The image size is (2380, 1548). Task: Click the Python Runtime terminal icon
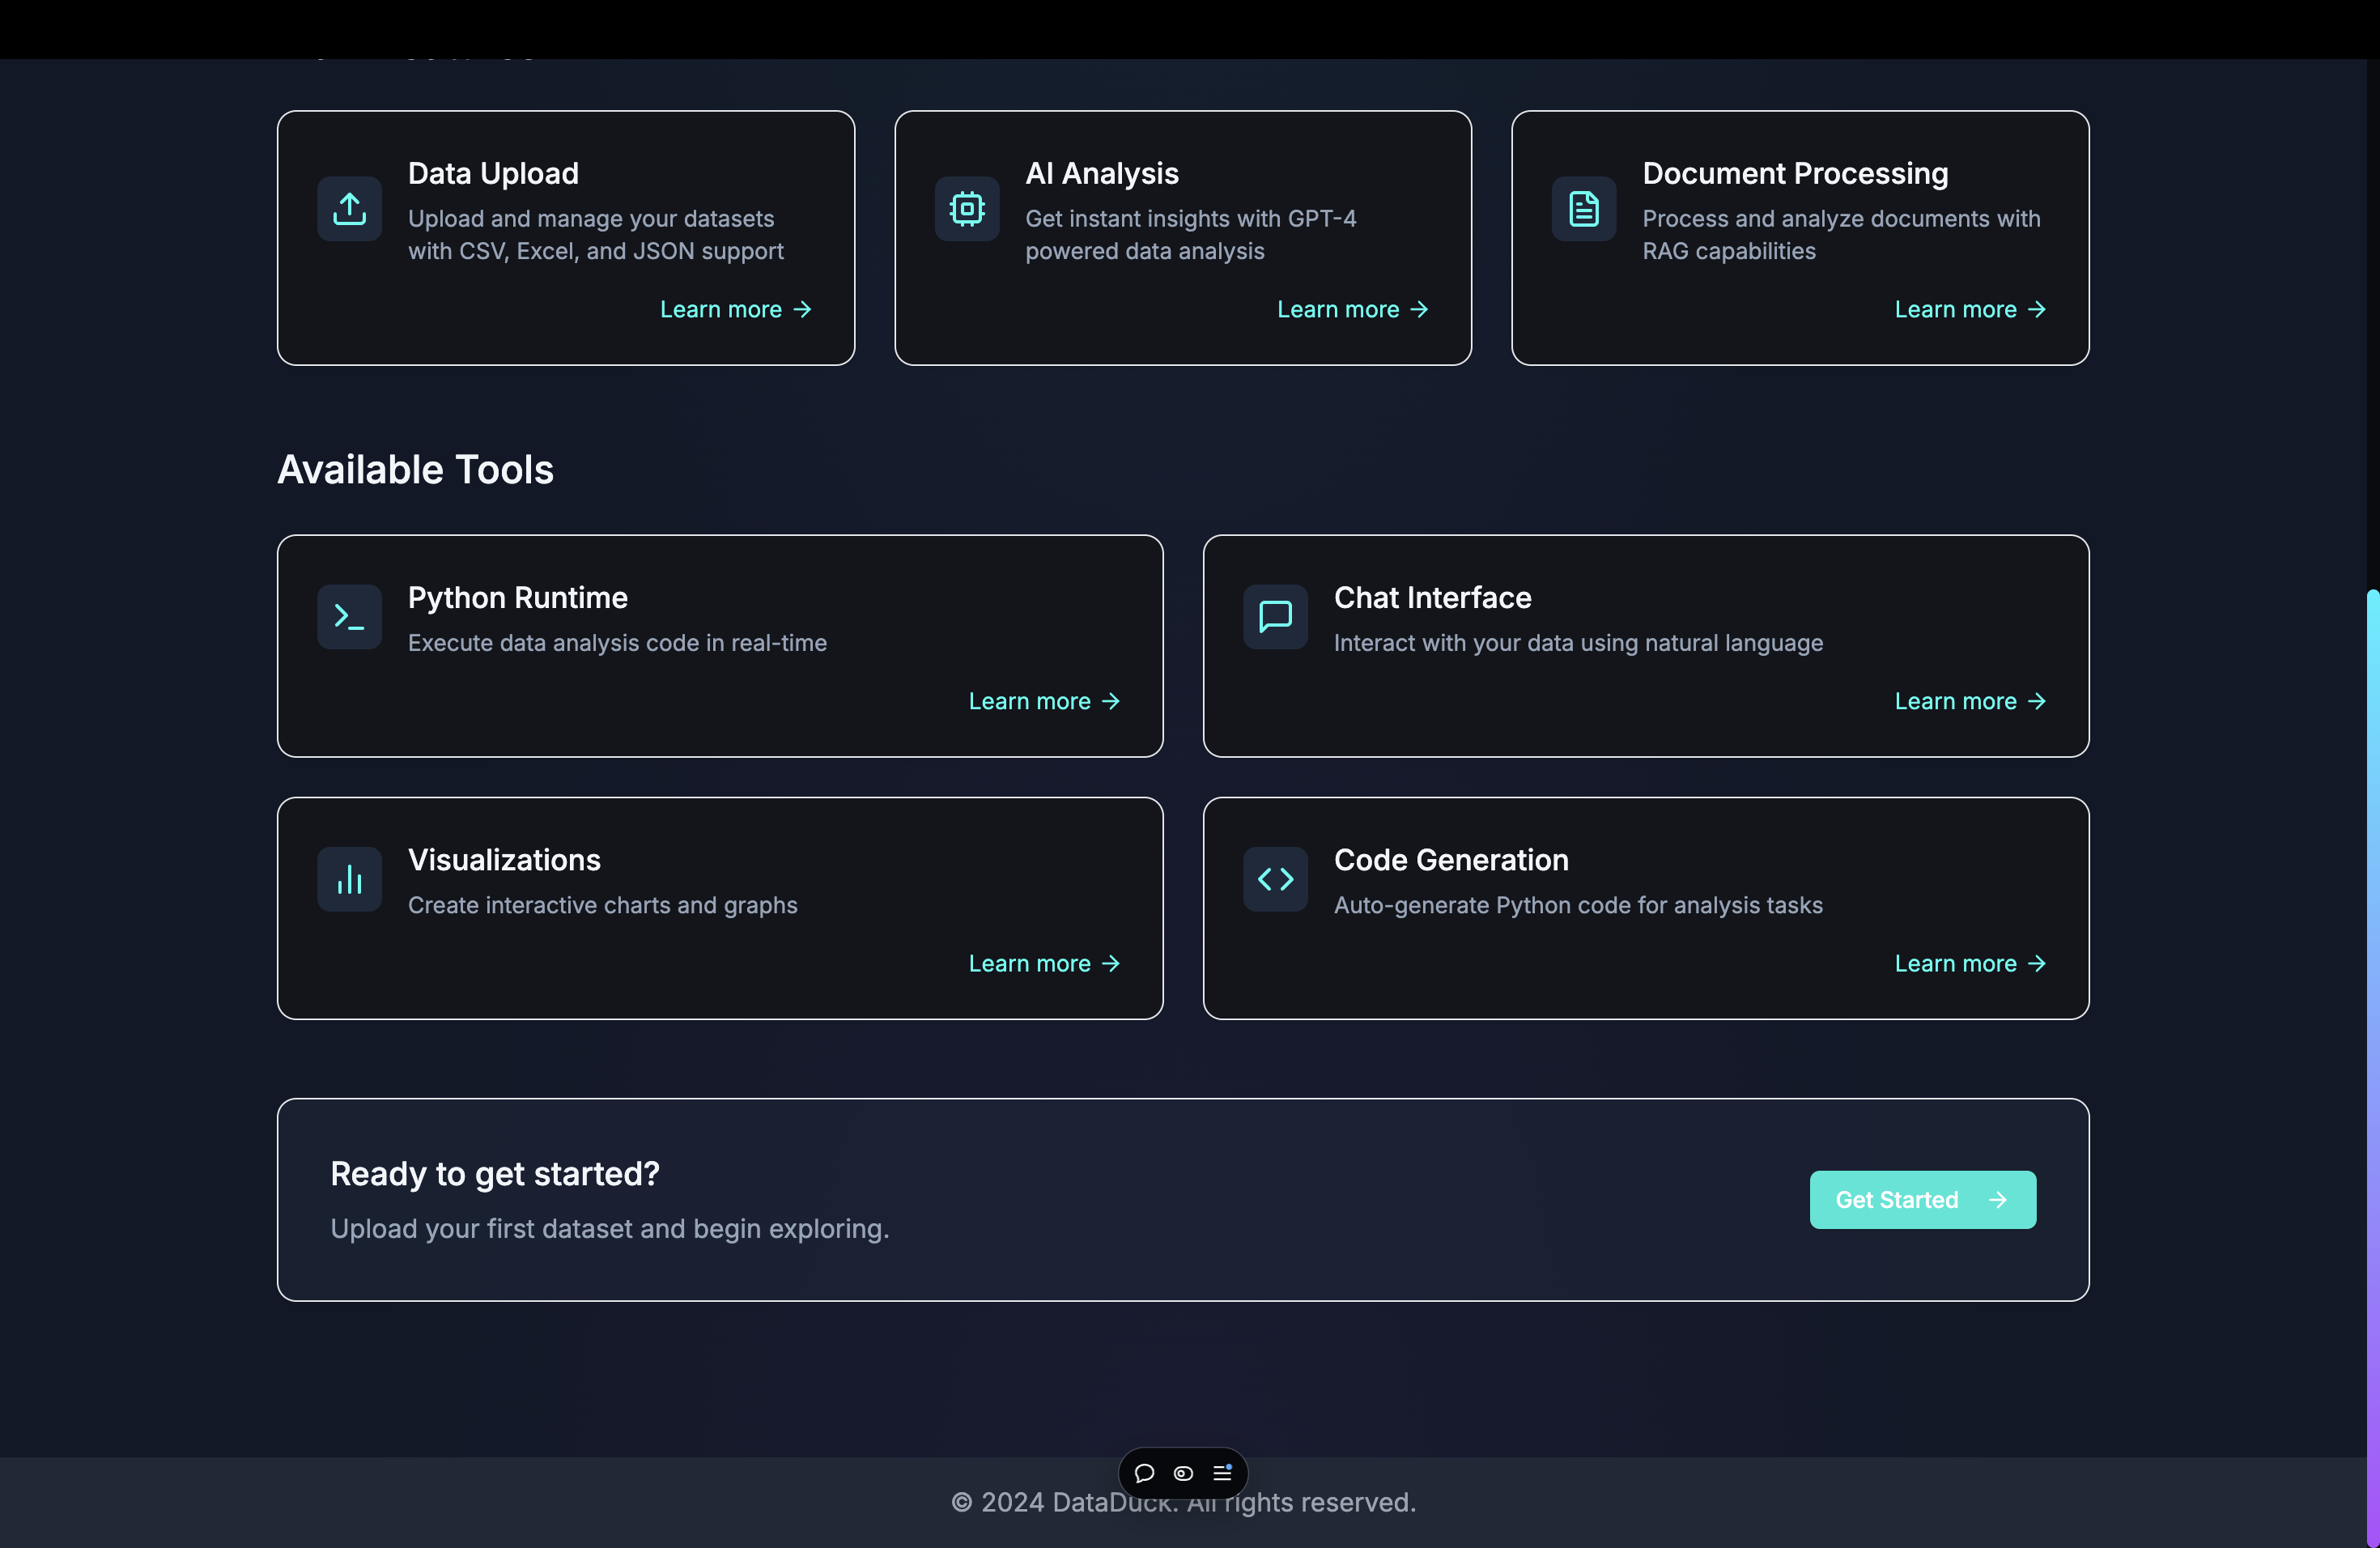[349, 617]
